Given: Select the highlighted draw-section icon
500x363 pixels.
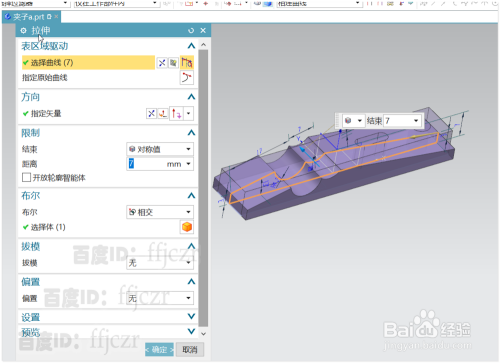Looking at the screenshot, I should tap(187, 62).
